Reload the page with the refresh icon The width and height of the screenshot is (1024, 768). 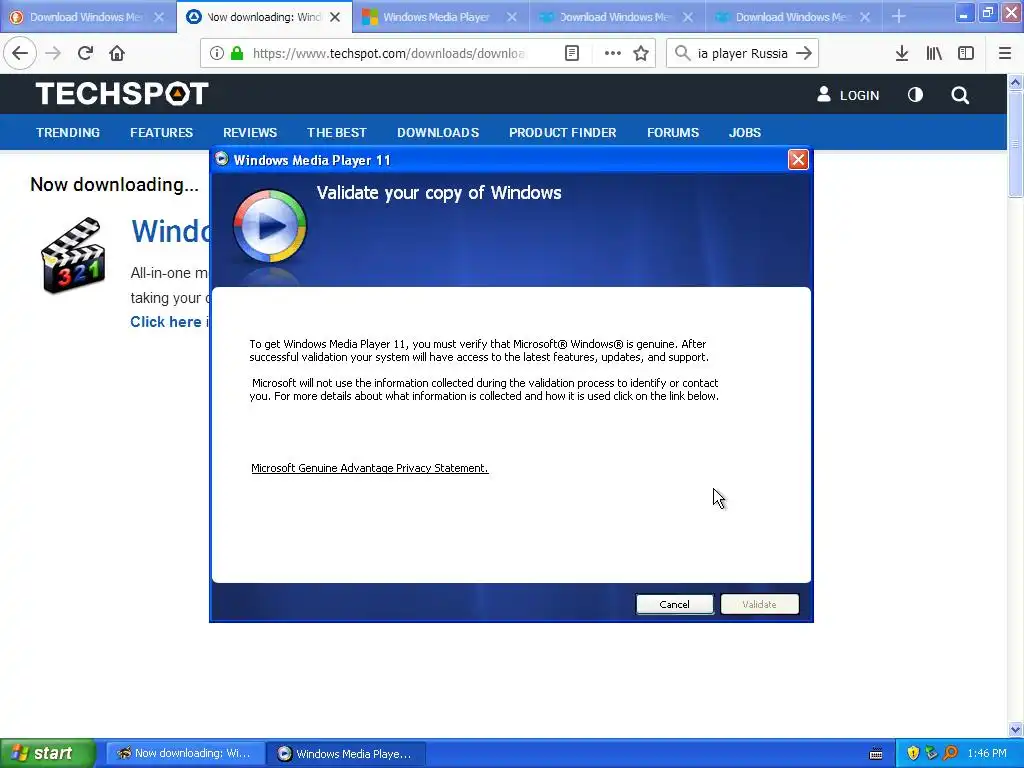tap(85, 54)
